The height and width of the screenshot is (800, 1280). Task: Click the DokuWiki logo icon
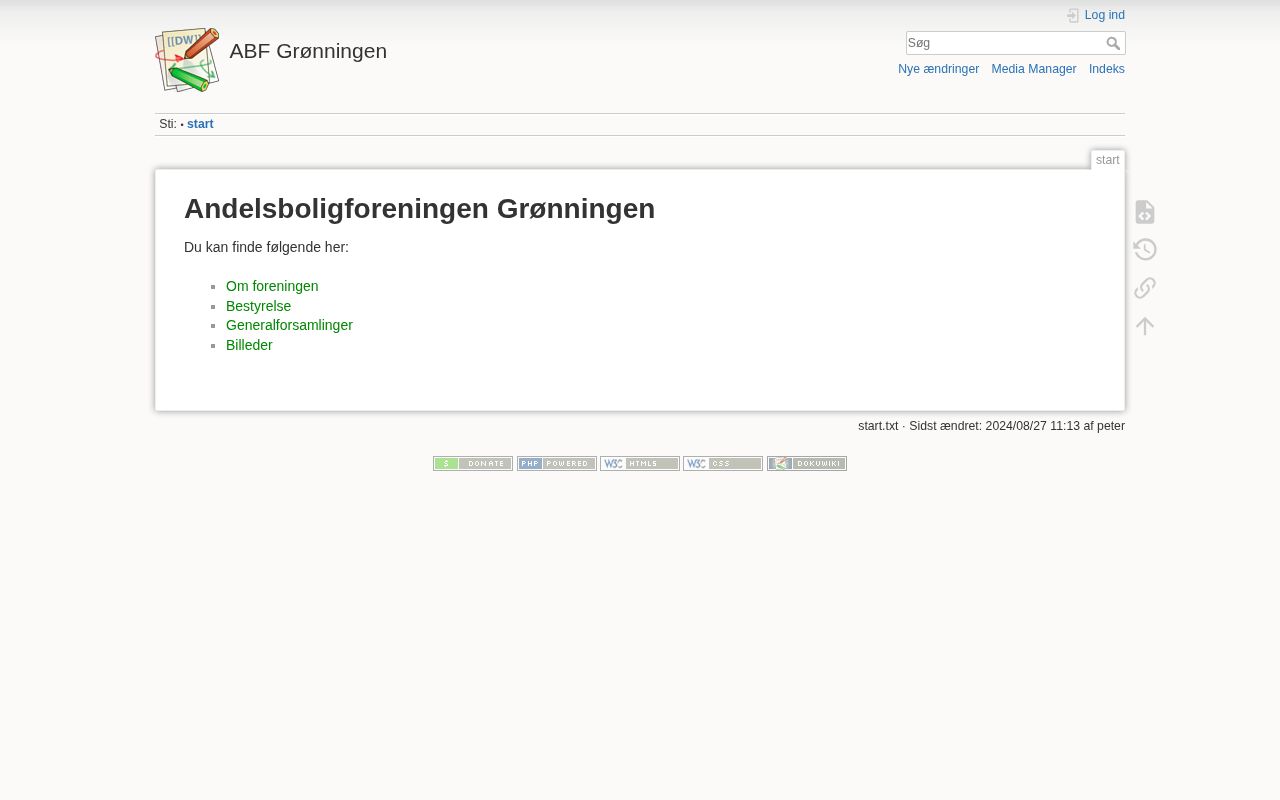[187, 60]
